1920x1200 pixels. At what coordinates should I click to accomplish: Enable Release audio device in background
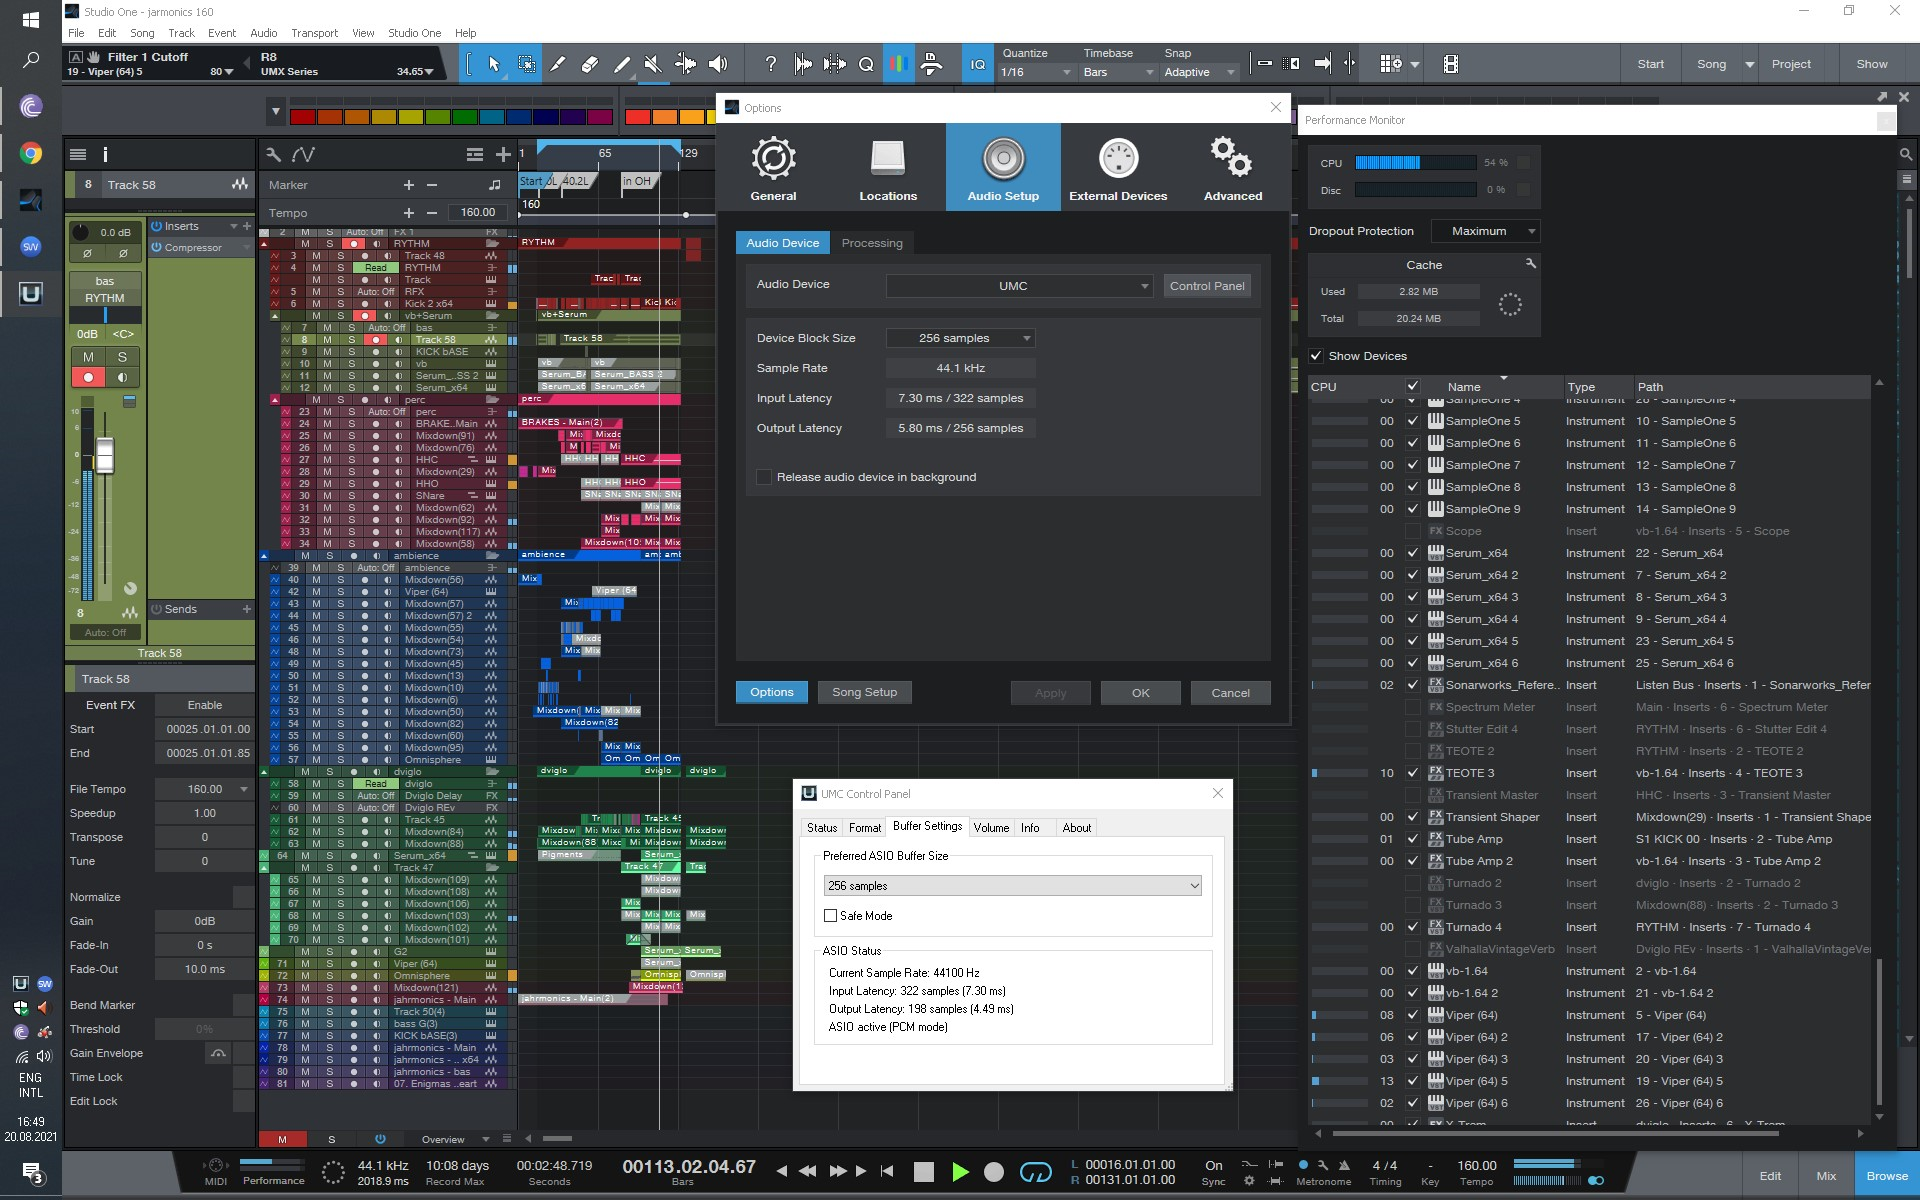765,477
